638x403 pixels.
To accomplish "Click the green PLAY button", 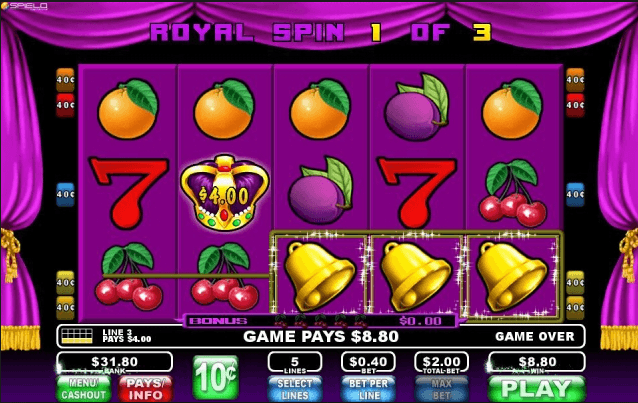I will tap(537, 389).
